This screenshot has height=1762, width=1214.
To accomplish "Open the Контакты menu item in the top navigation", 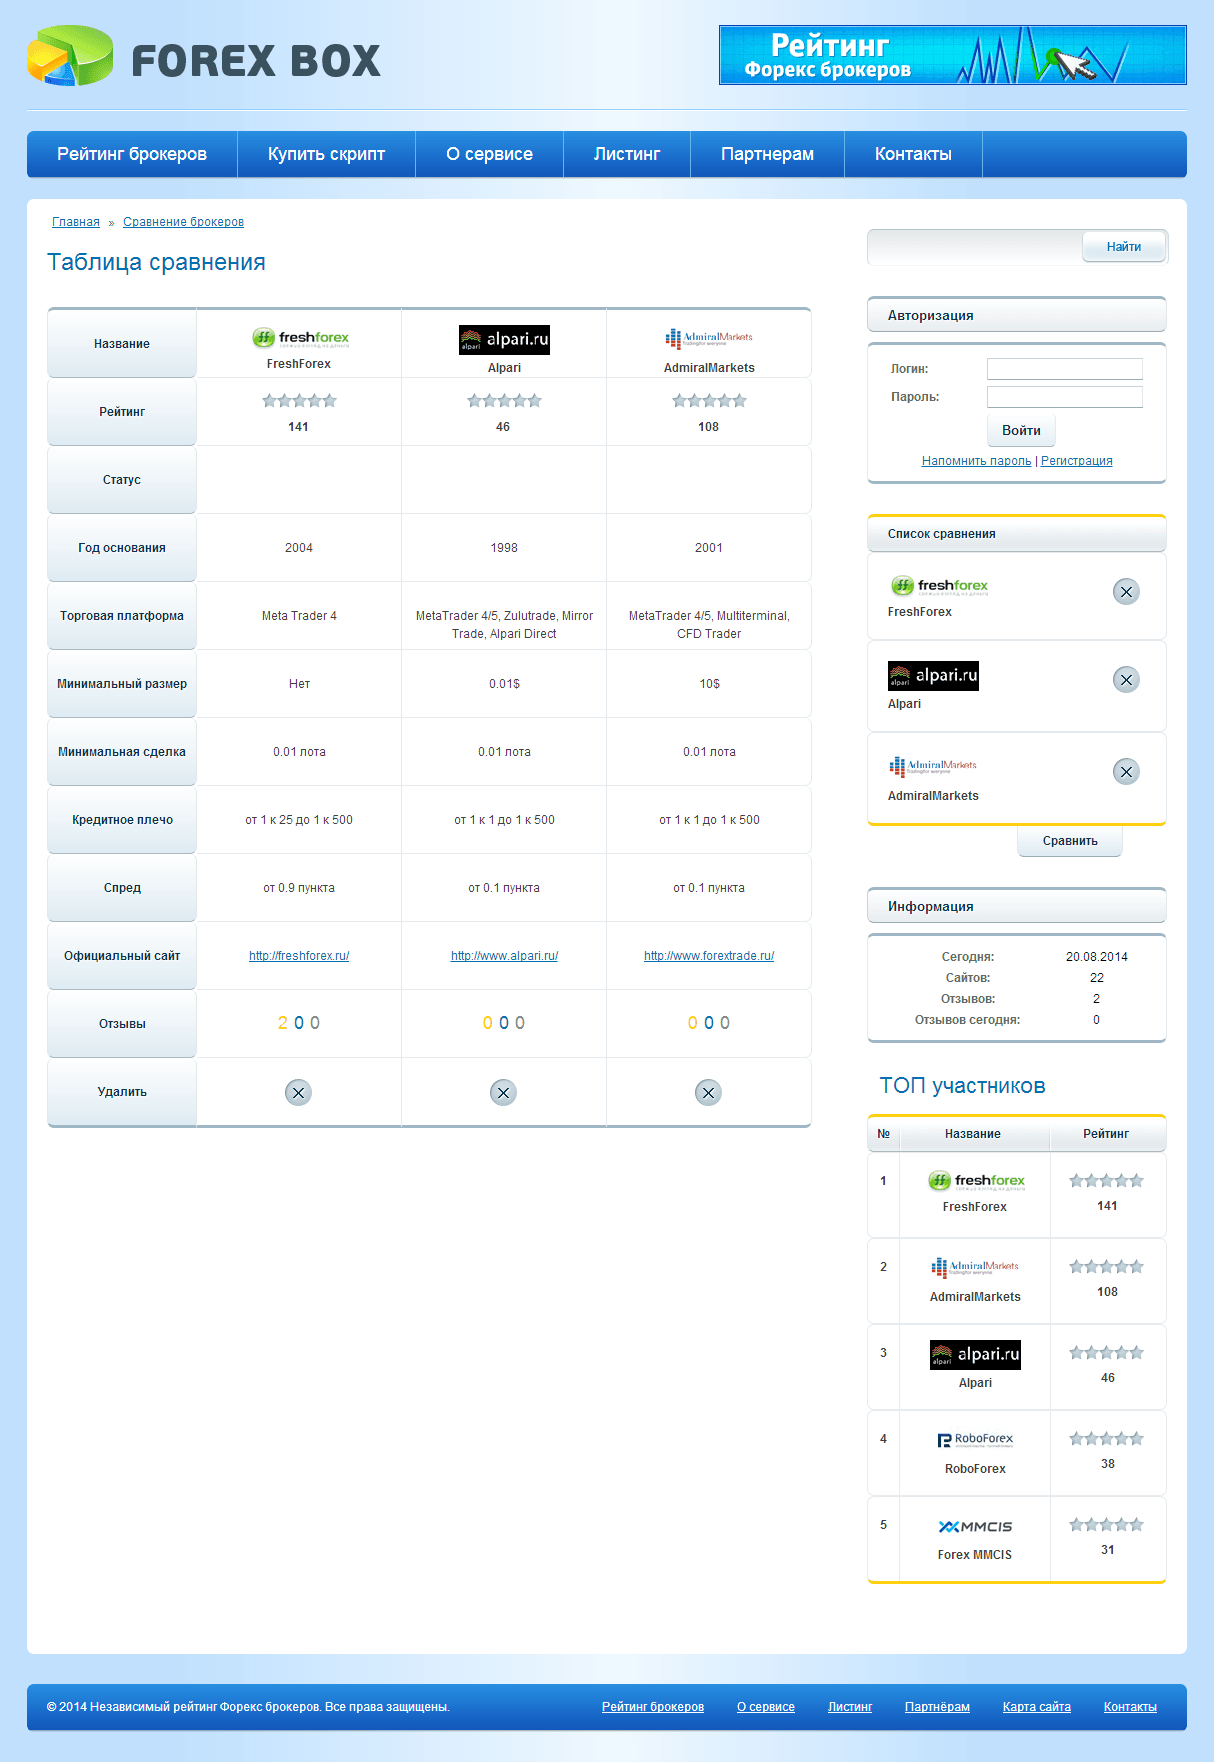I will 913,154.
